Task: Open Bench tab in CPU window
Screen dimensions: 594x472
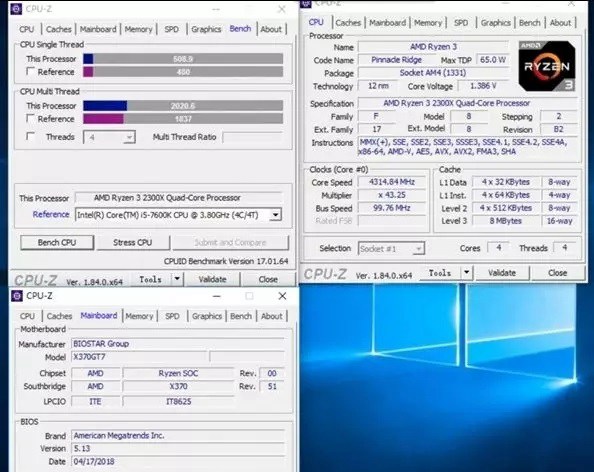Action: click(530, 23)
